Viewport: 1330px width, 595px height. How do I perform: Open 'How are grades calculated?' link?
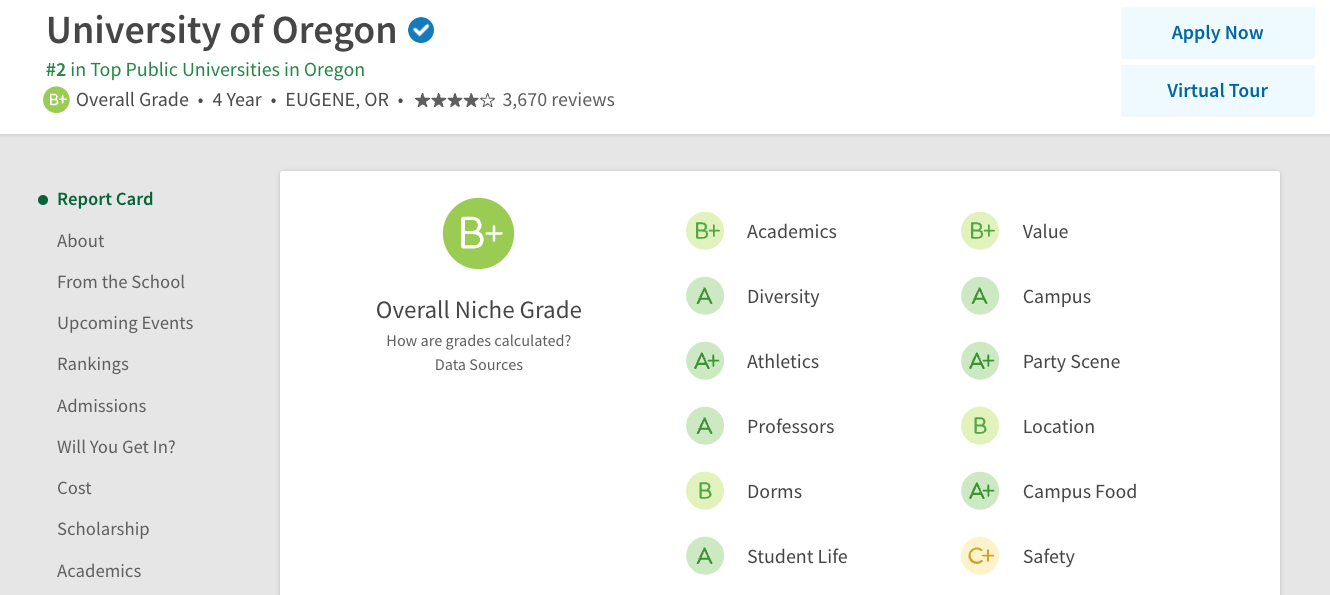pos(478,341)
